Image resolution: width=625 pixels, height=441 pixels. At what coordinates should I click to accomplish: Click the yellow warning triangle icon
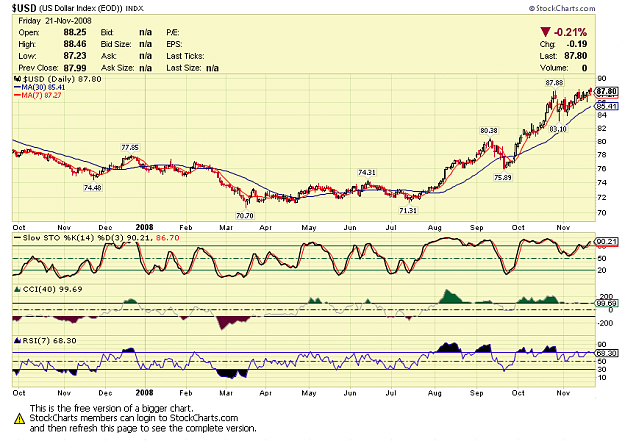[x=19, y=418]
